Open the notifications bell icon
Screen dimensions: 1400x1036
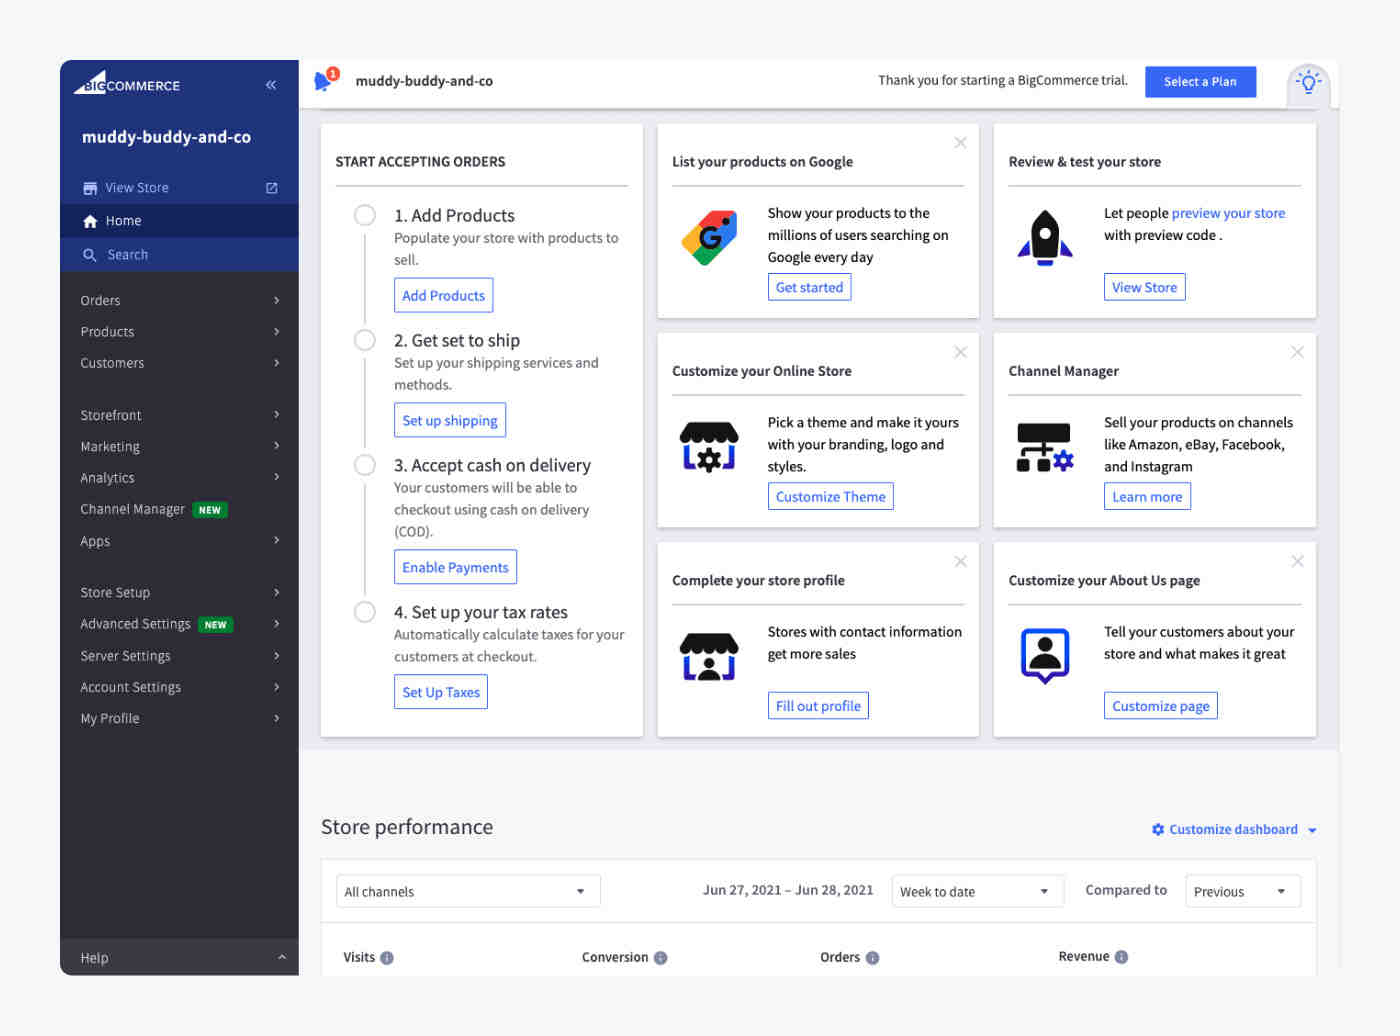(x=324, y=80)
